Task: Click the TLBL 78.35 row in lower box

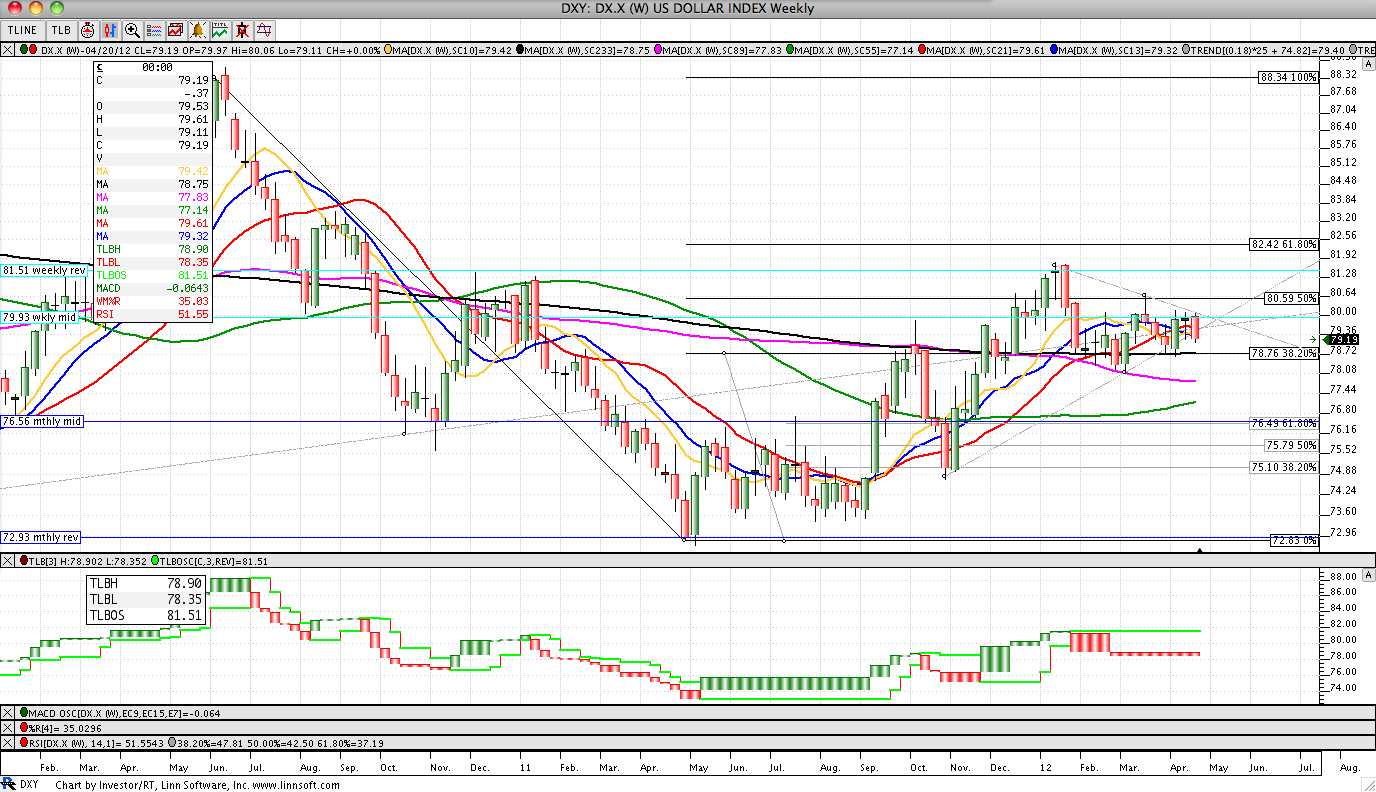Action: click(x=147, y=598)
